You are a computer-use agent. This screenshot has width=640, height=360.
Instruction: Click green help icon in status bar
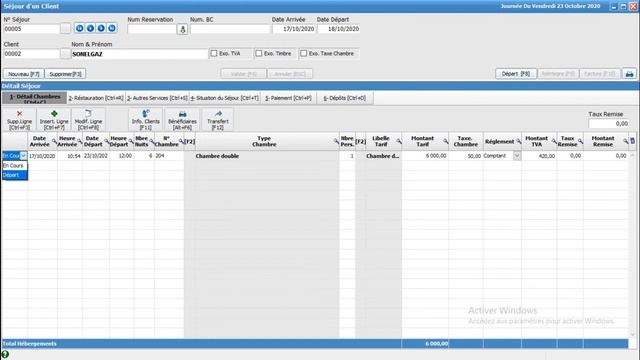5,355
